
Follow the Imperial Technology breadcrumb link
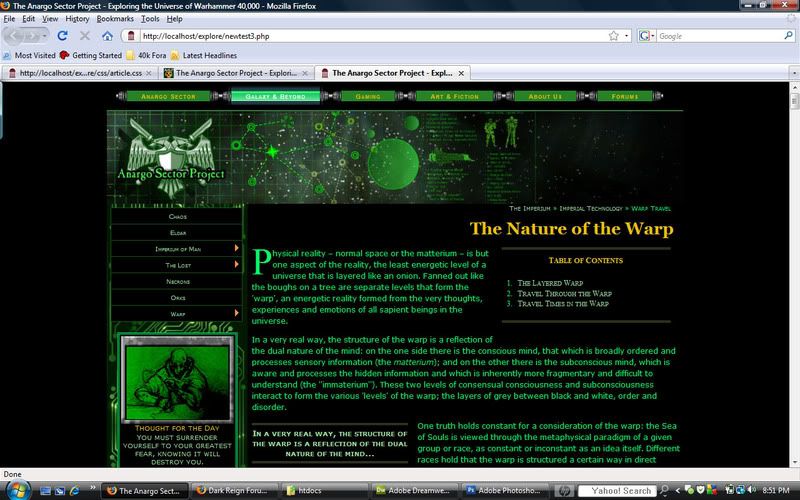click(591, 208)
